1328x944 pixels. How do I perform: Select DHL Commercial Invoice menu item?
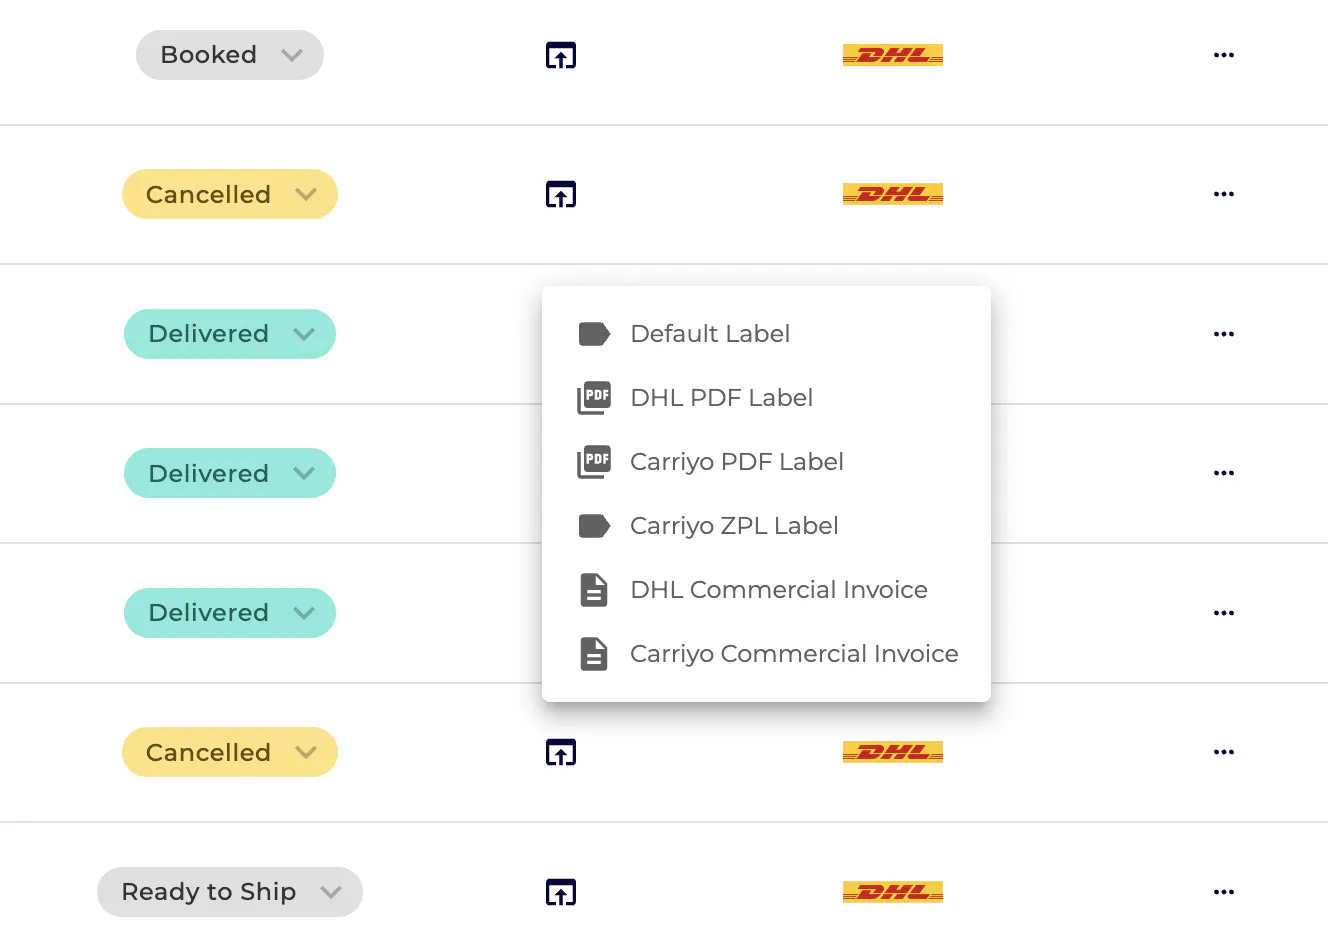coord(778,590)
